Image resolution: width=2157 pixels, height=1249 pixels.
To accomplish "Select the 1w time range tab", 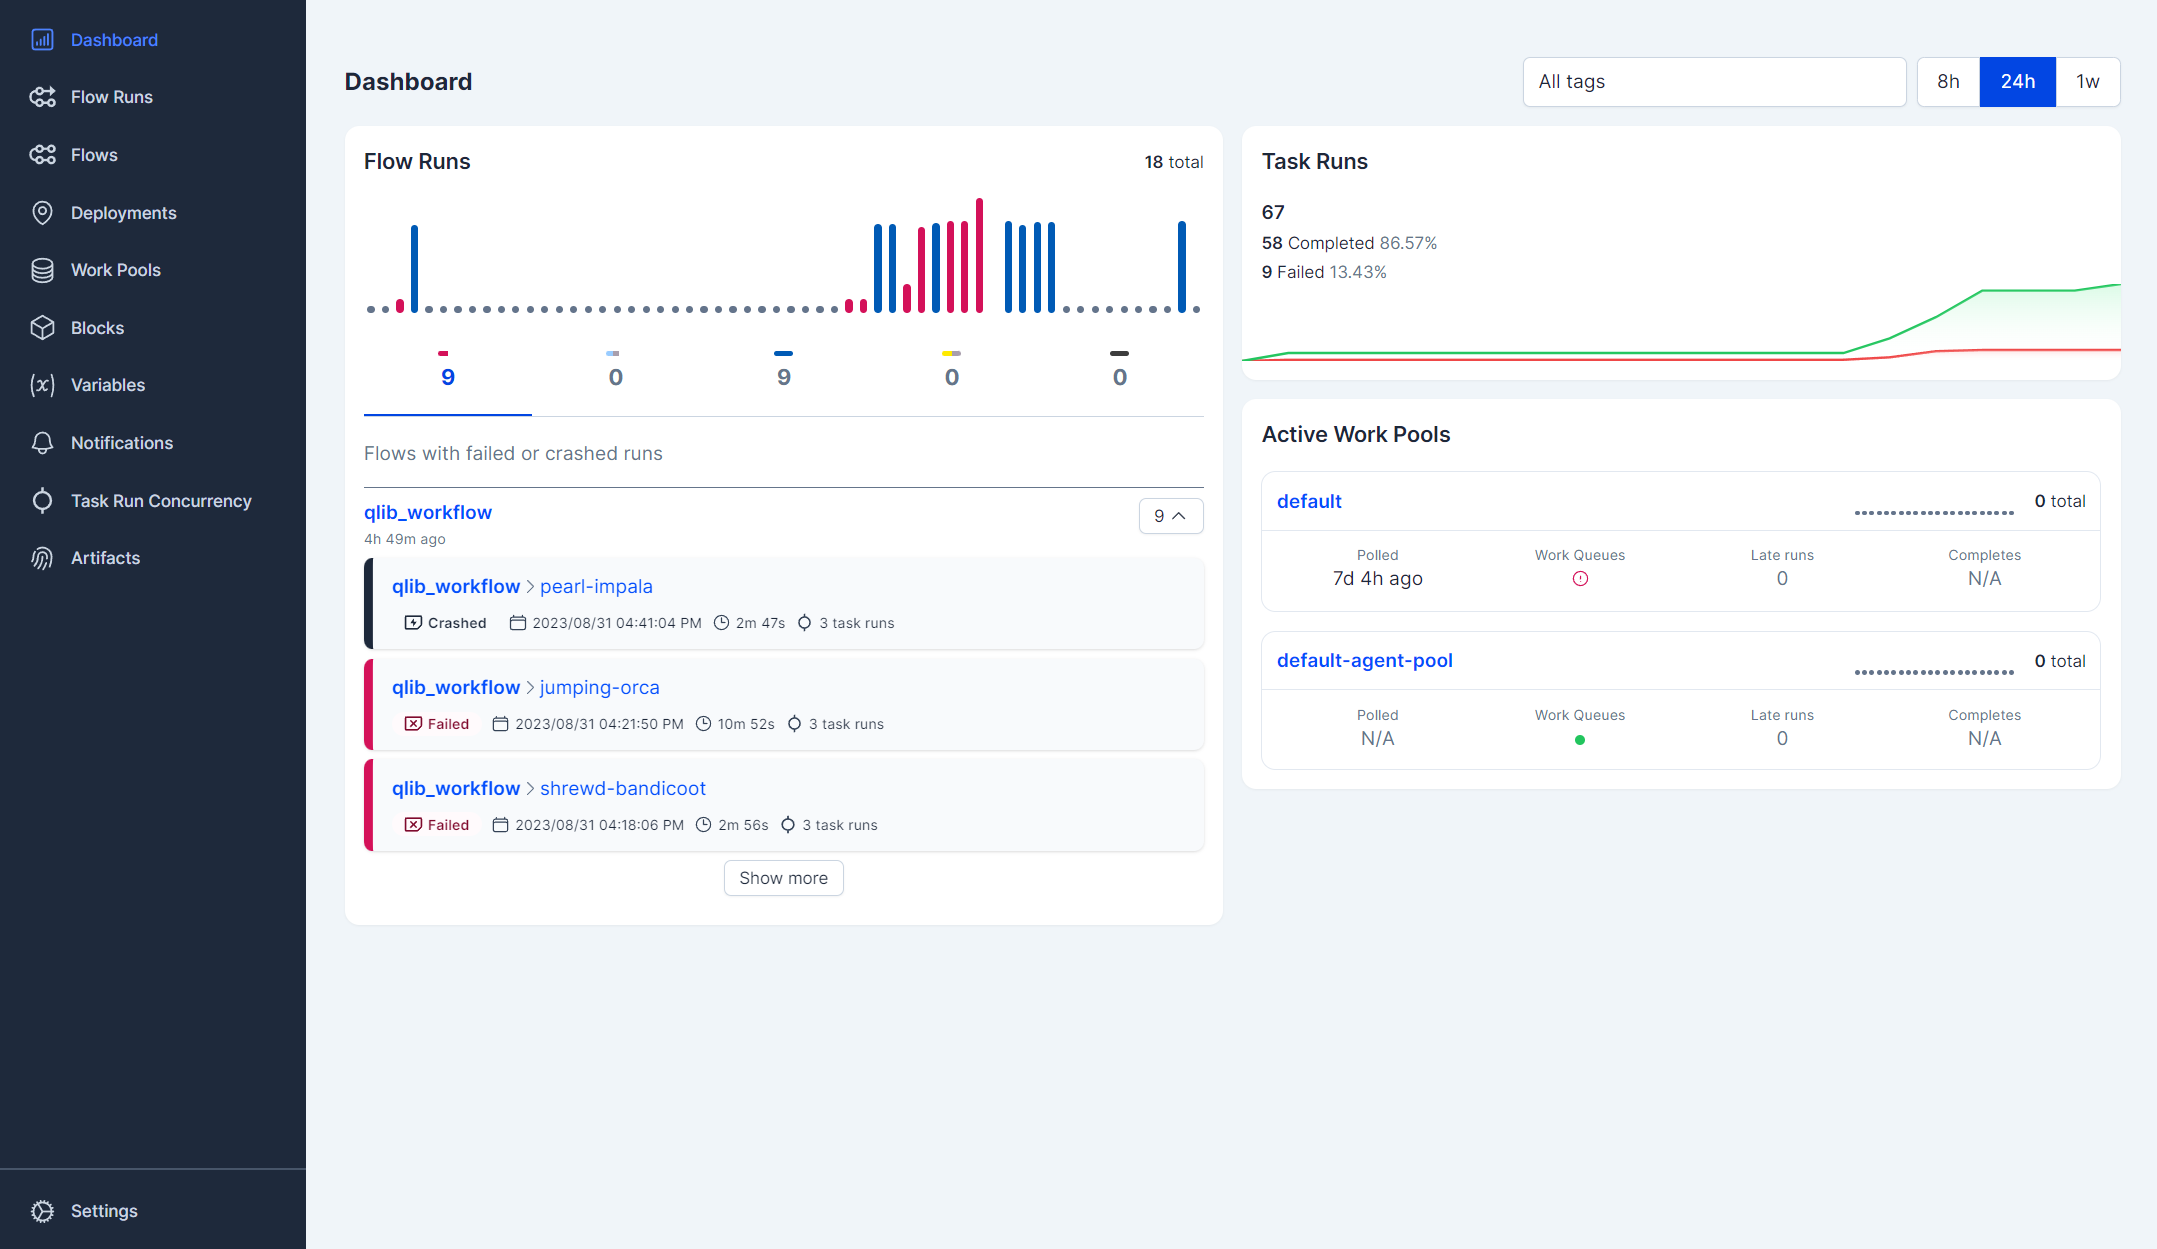I will tap(2088, 81).
